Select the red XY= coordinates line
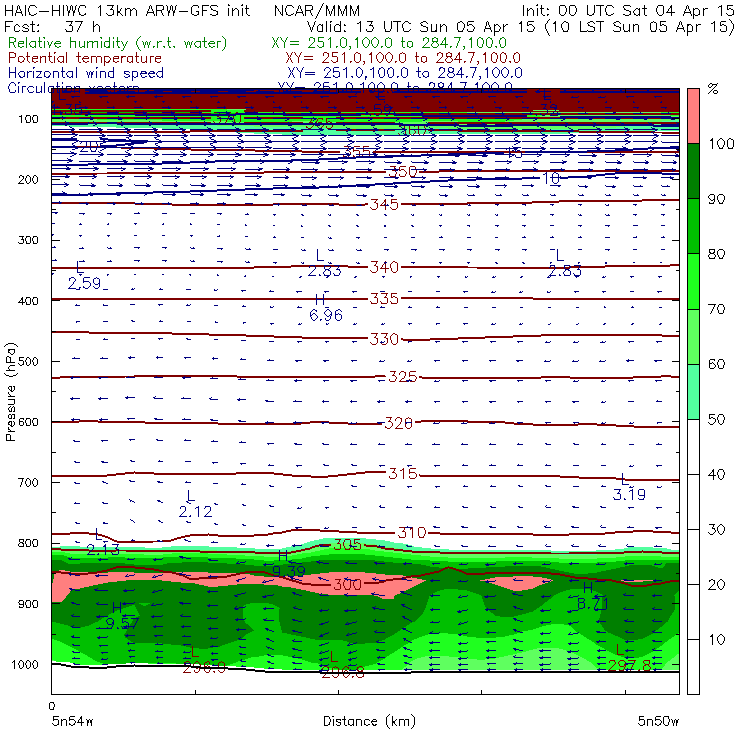The width and height of the screenshot is (740, 740). point(403,58)
